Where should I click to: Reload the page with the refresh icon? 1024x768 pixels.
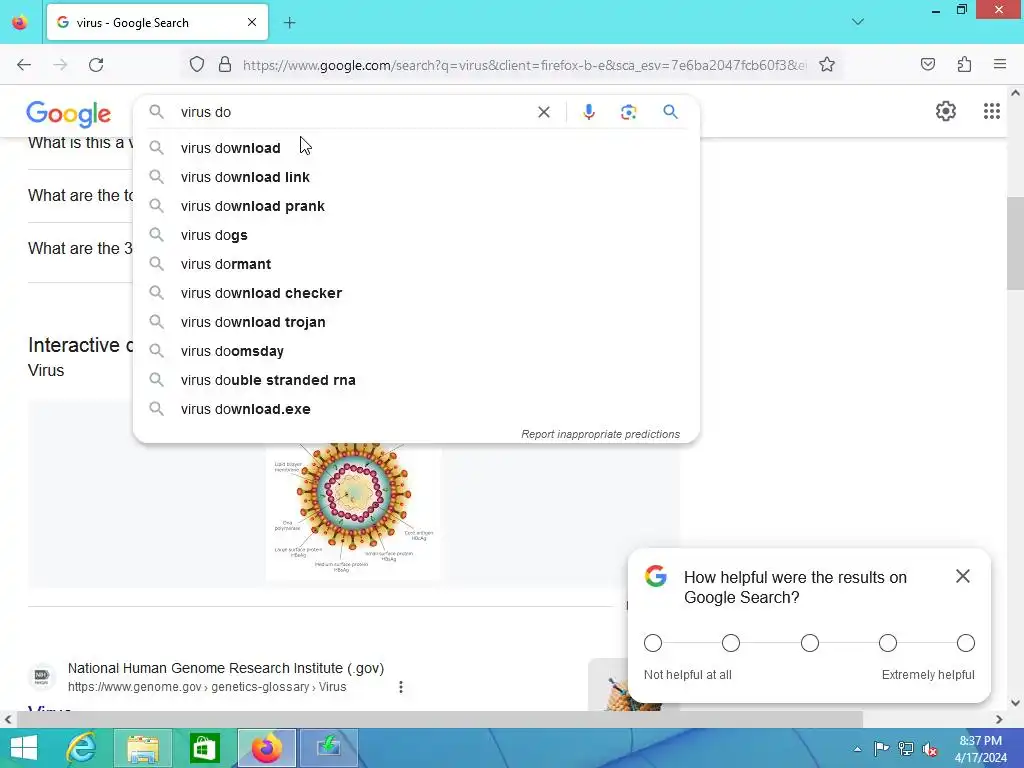pyautogui.click(x=96, y=65)
